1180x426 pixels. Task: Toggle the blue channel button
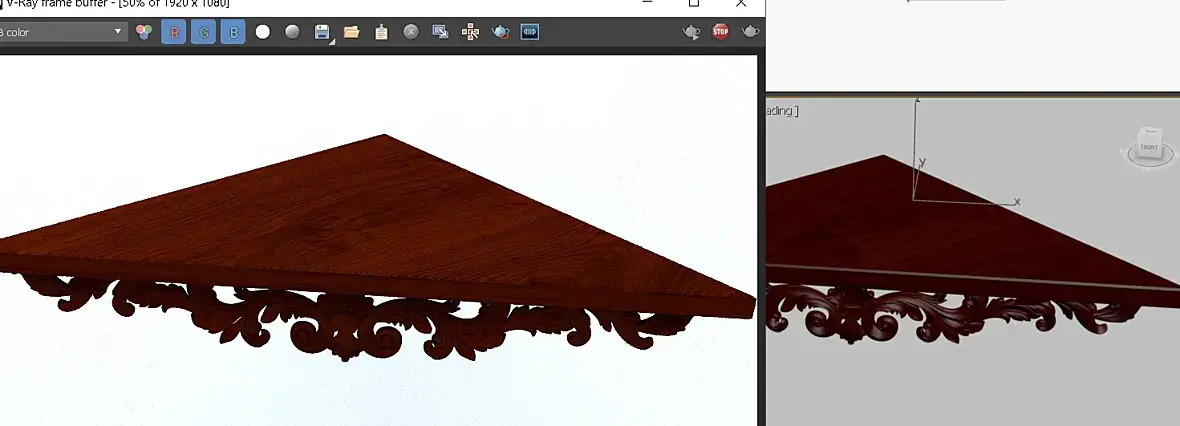pos(233,32)
